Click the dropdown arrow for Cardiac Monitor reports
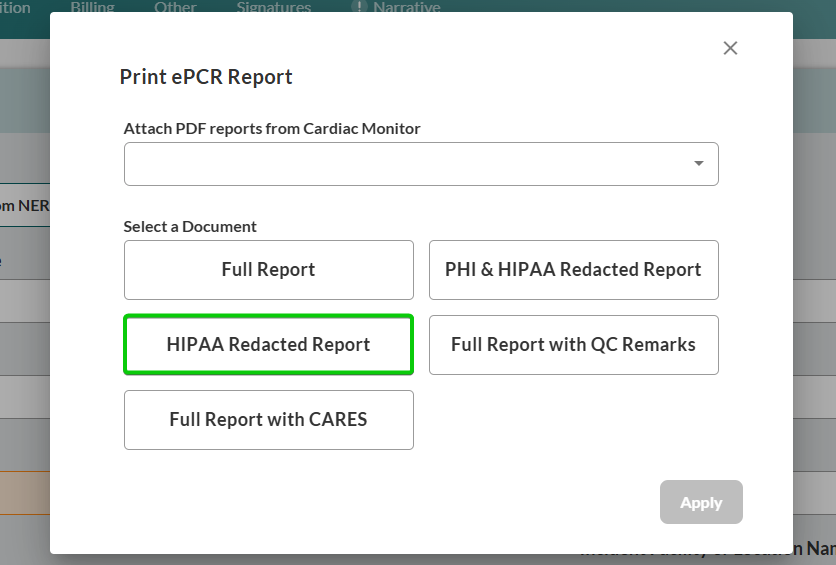Viewport: 836px width, 565px height. (698, 164)
